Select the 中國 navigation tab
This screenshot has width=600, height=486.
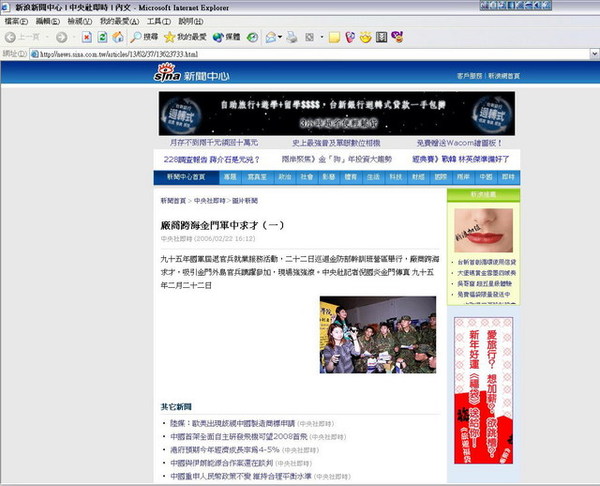click(486, 177)
